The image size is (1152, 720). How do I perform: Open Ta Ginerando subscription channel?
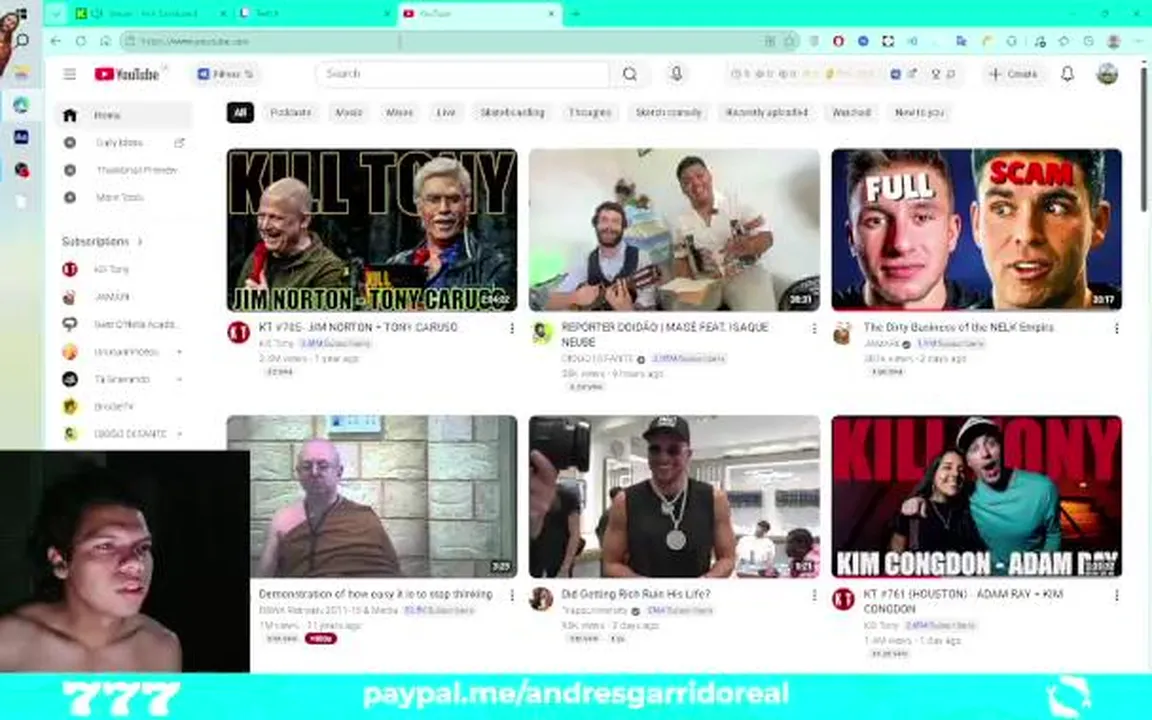125,379
